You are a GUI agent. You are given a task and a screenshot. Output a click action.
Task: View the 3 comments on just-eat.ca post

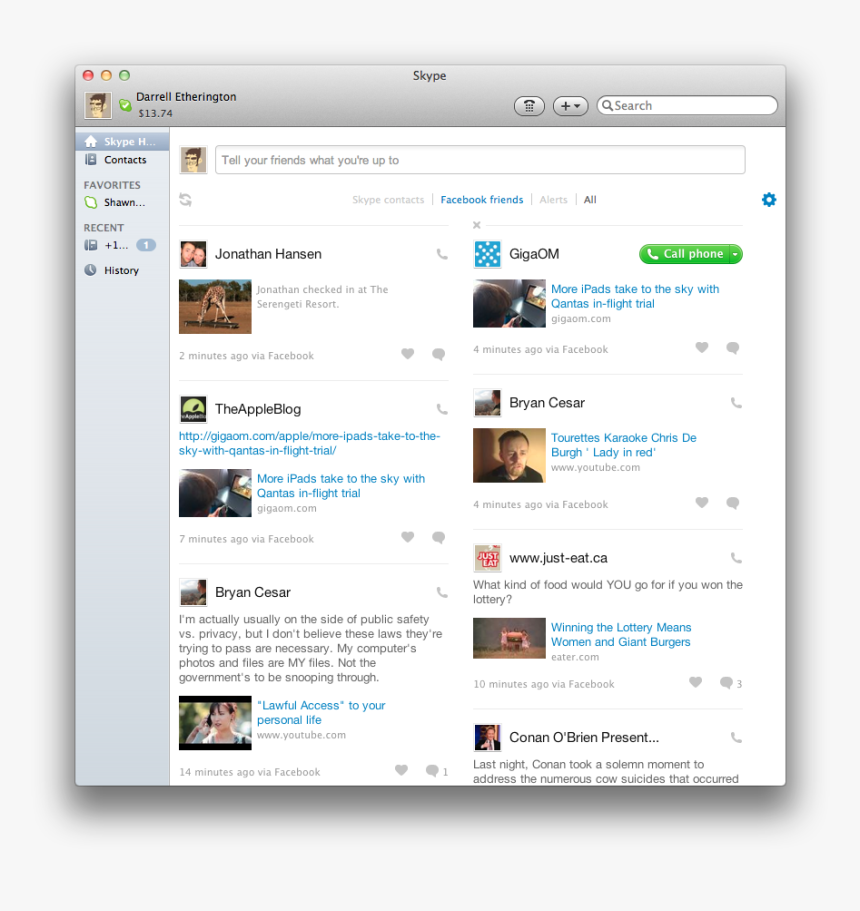pyautogui.click(x=730, y=683)
